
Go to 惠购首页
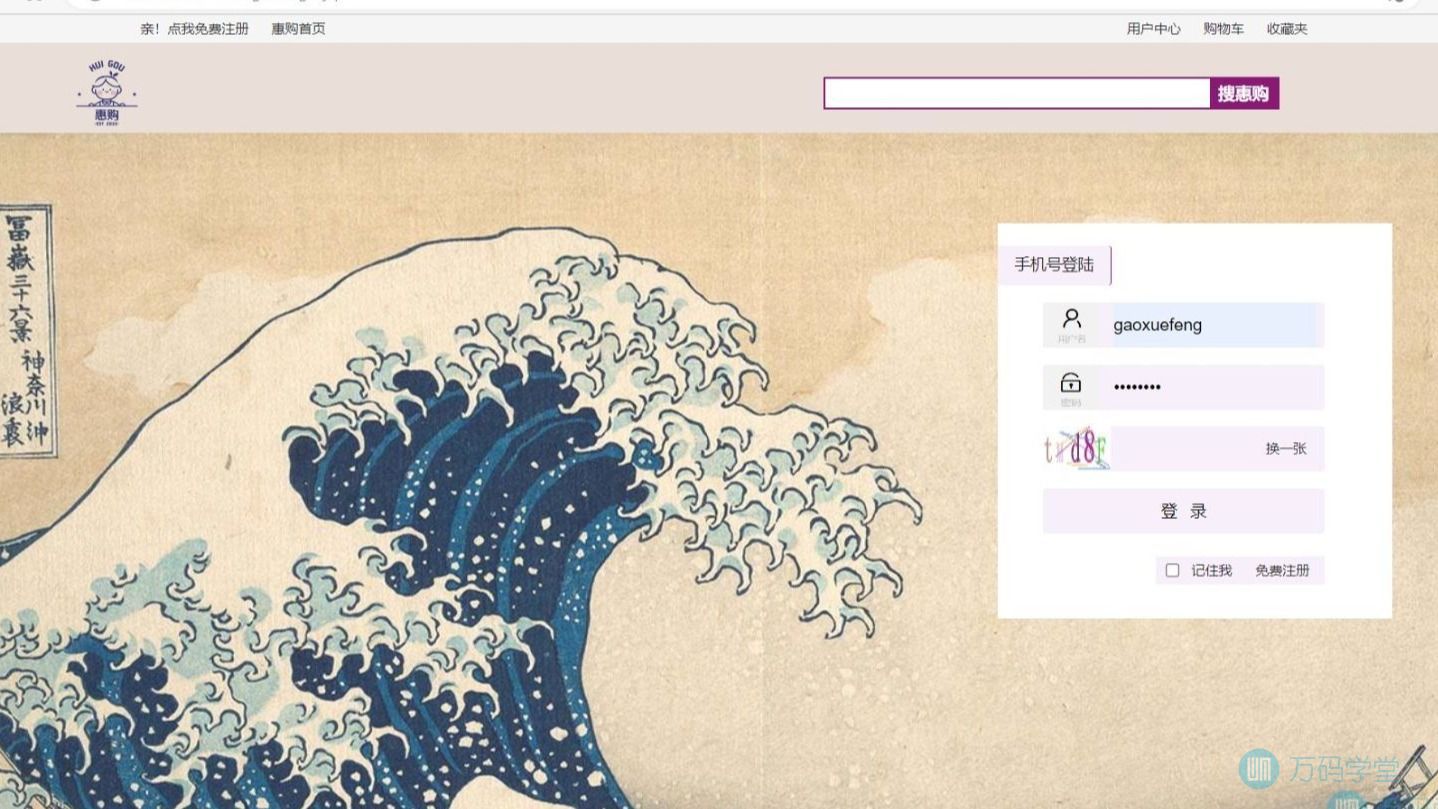click(298, 28)
